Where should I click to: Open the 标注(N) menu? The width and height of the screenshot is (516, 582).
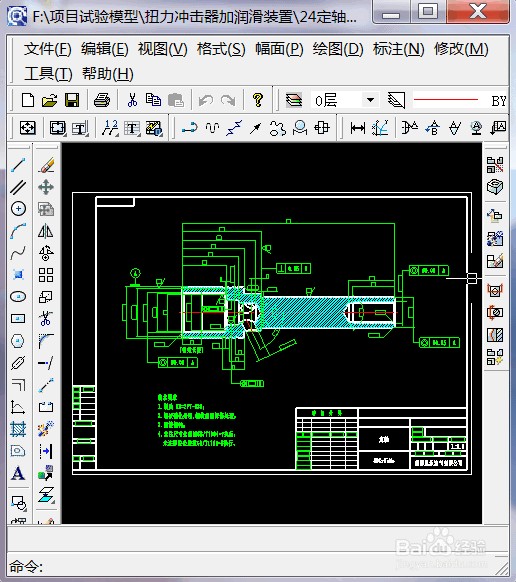pyautogui.click(x=398, y=49)
